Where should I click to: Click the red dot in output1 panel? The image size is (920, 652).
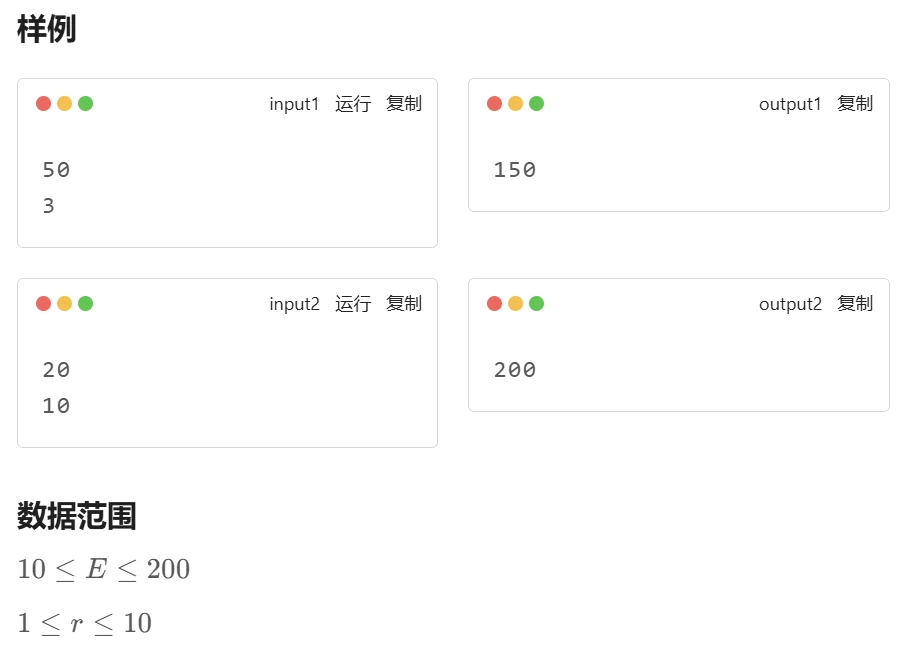tap(495, 103)
